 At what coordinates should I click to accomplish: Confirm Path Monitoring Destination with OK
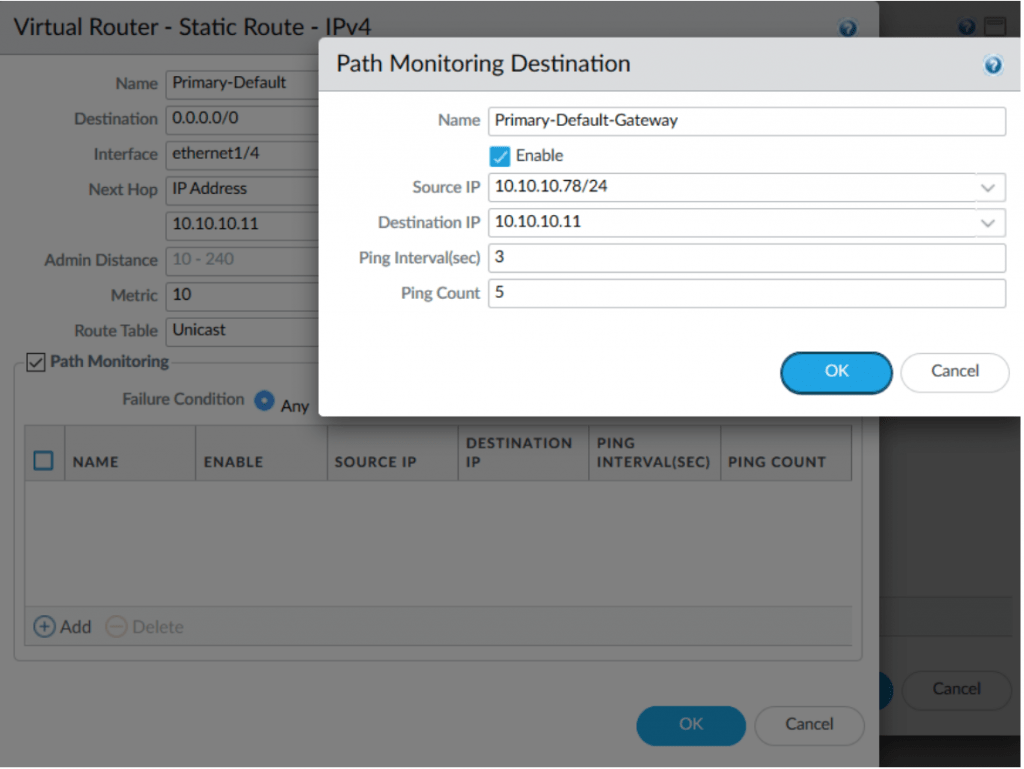pyautogui.click(x=836, y=372)
